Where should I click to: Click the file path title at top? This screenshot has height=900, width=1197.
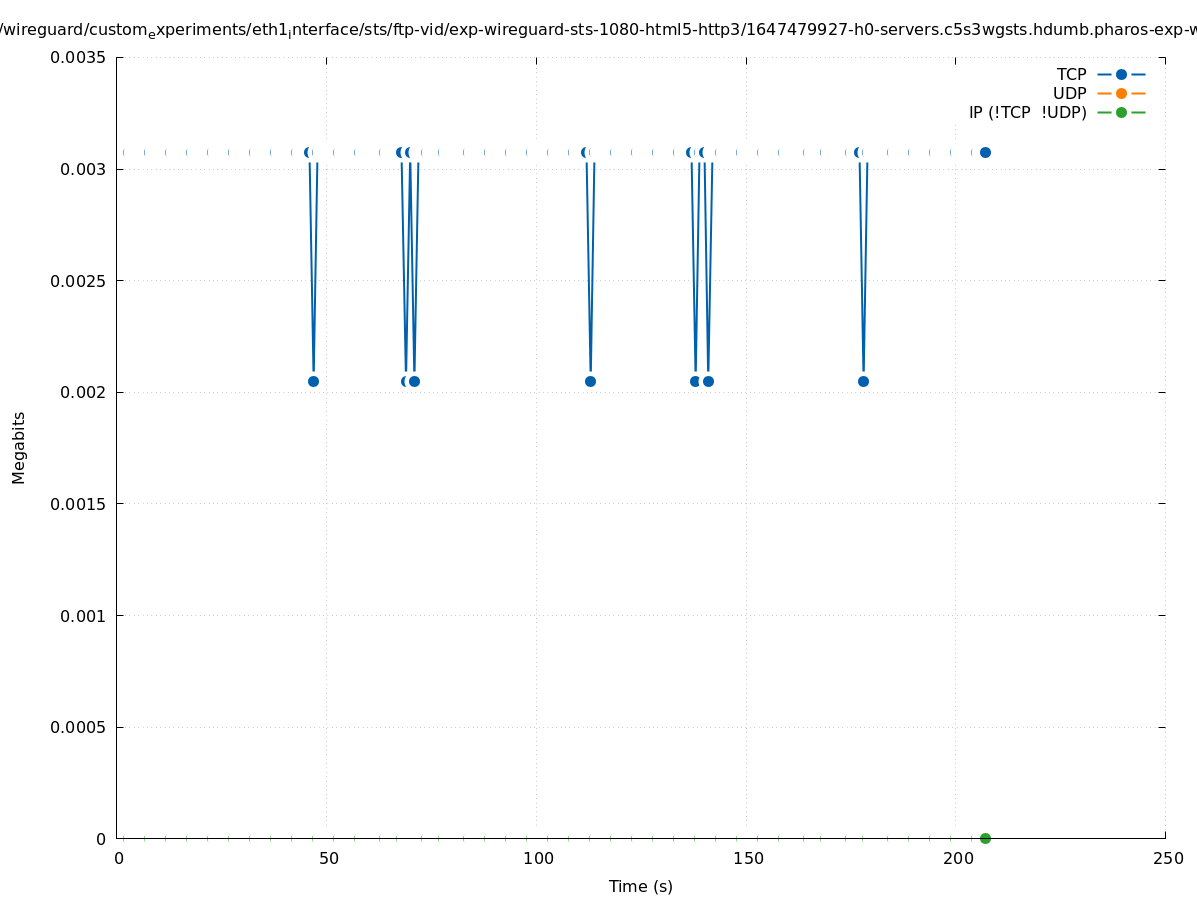tap(598, 30)
